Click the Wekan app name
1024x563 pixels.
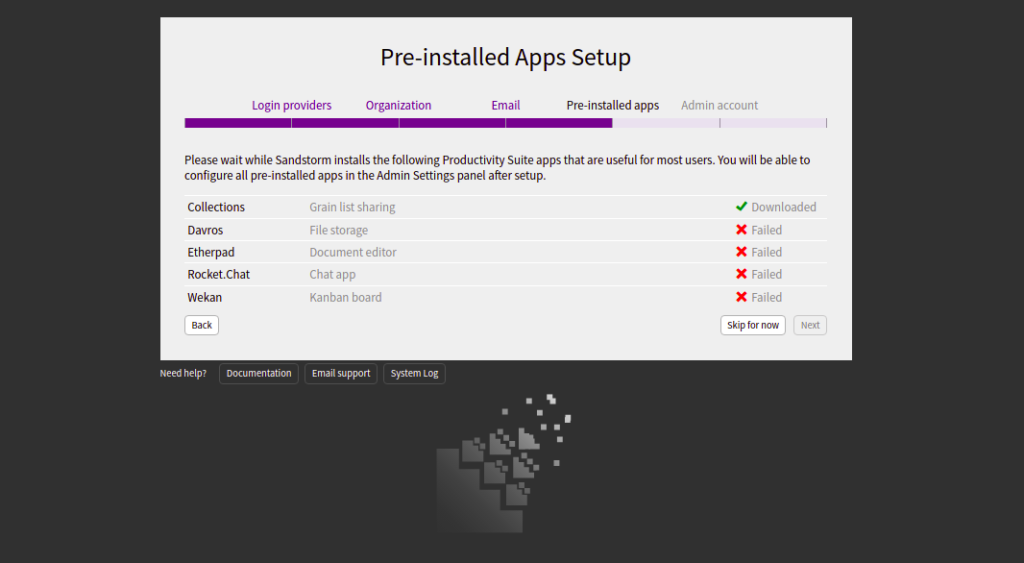coord(204,297)
